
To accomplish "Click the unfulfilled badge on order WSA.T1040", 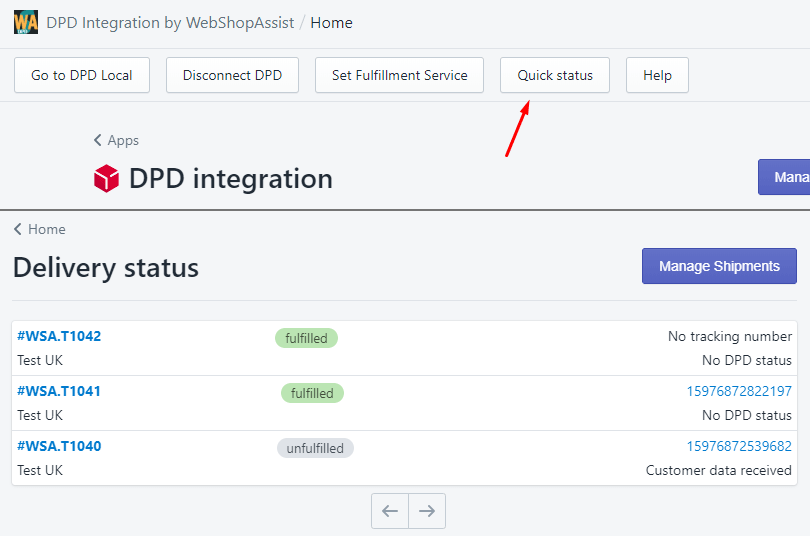I will pos(315,448).
